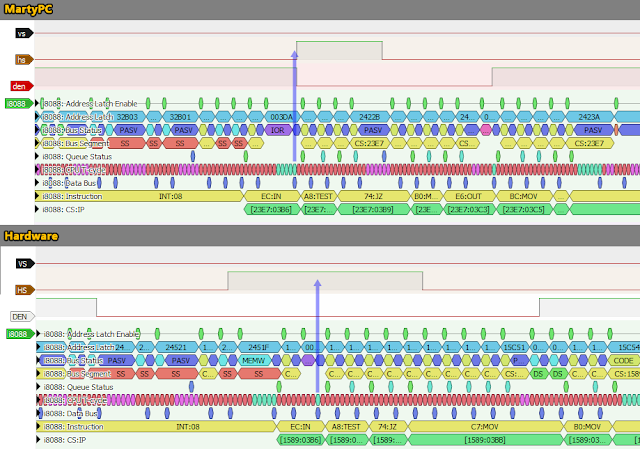
Task: Select the white DEN channel tag in Hardware
Action: coord(22,317)
